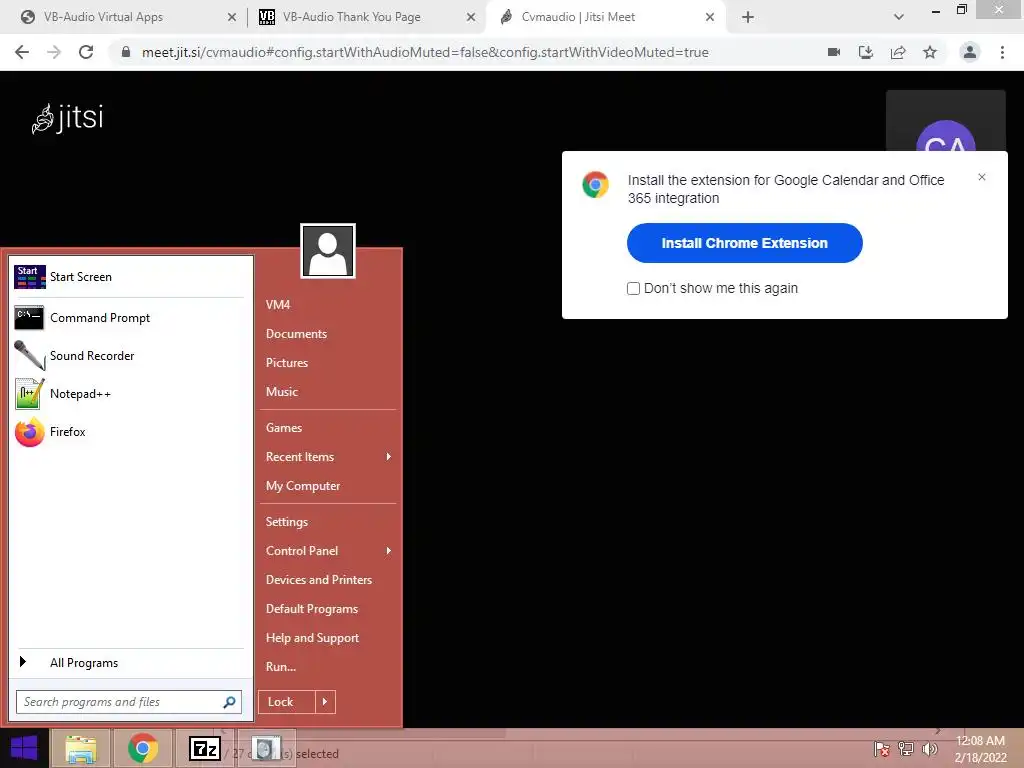Click search magnifier in Start menu
1024x768 pixels.
(x=229, y=702)
